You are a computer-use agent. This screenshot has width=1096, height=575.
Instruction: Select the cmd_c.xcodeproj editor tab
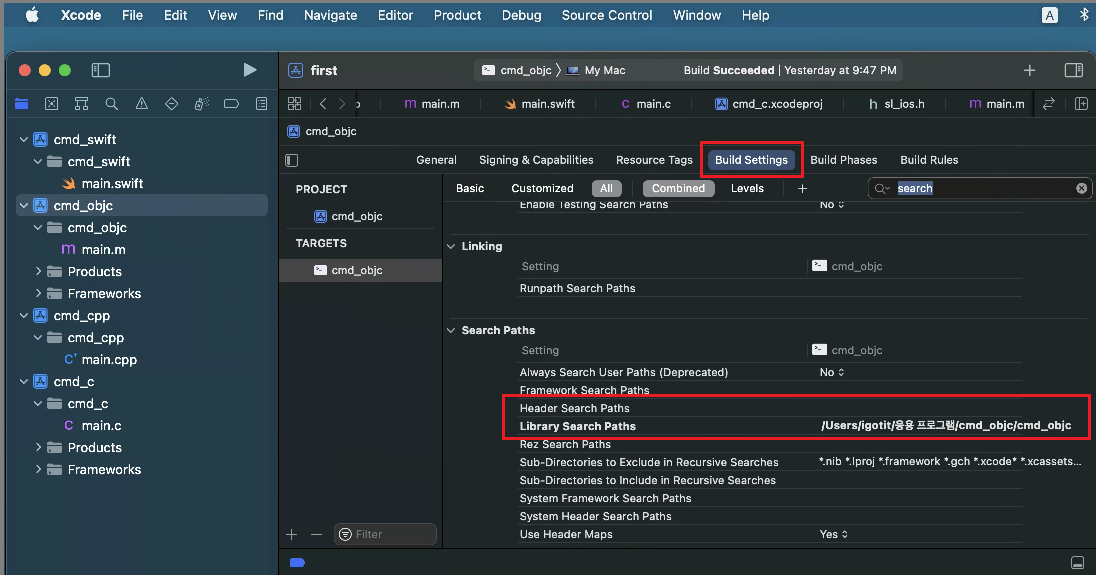(768, 103)
